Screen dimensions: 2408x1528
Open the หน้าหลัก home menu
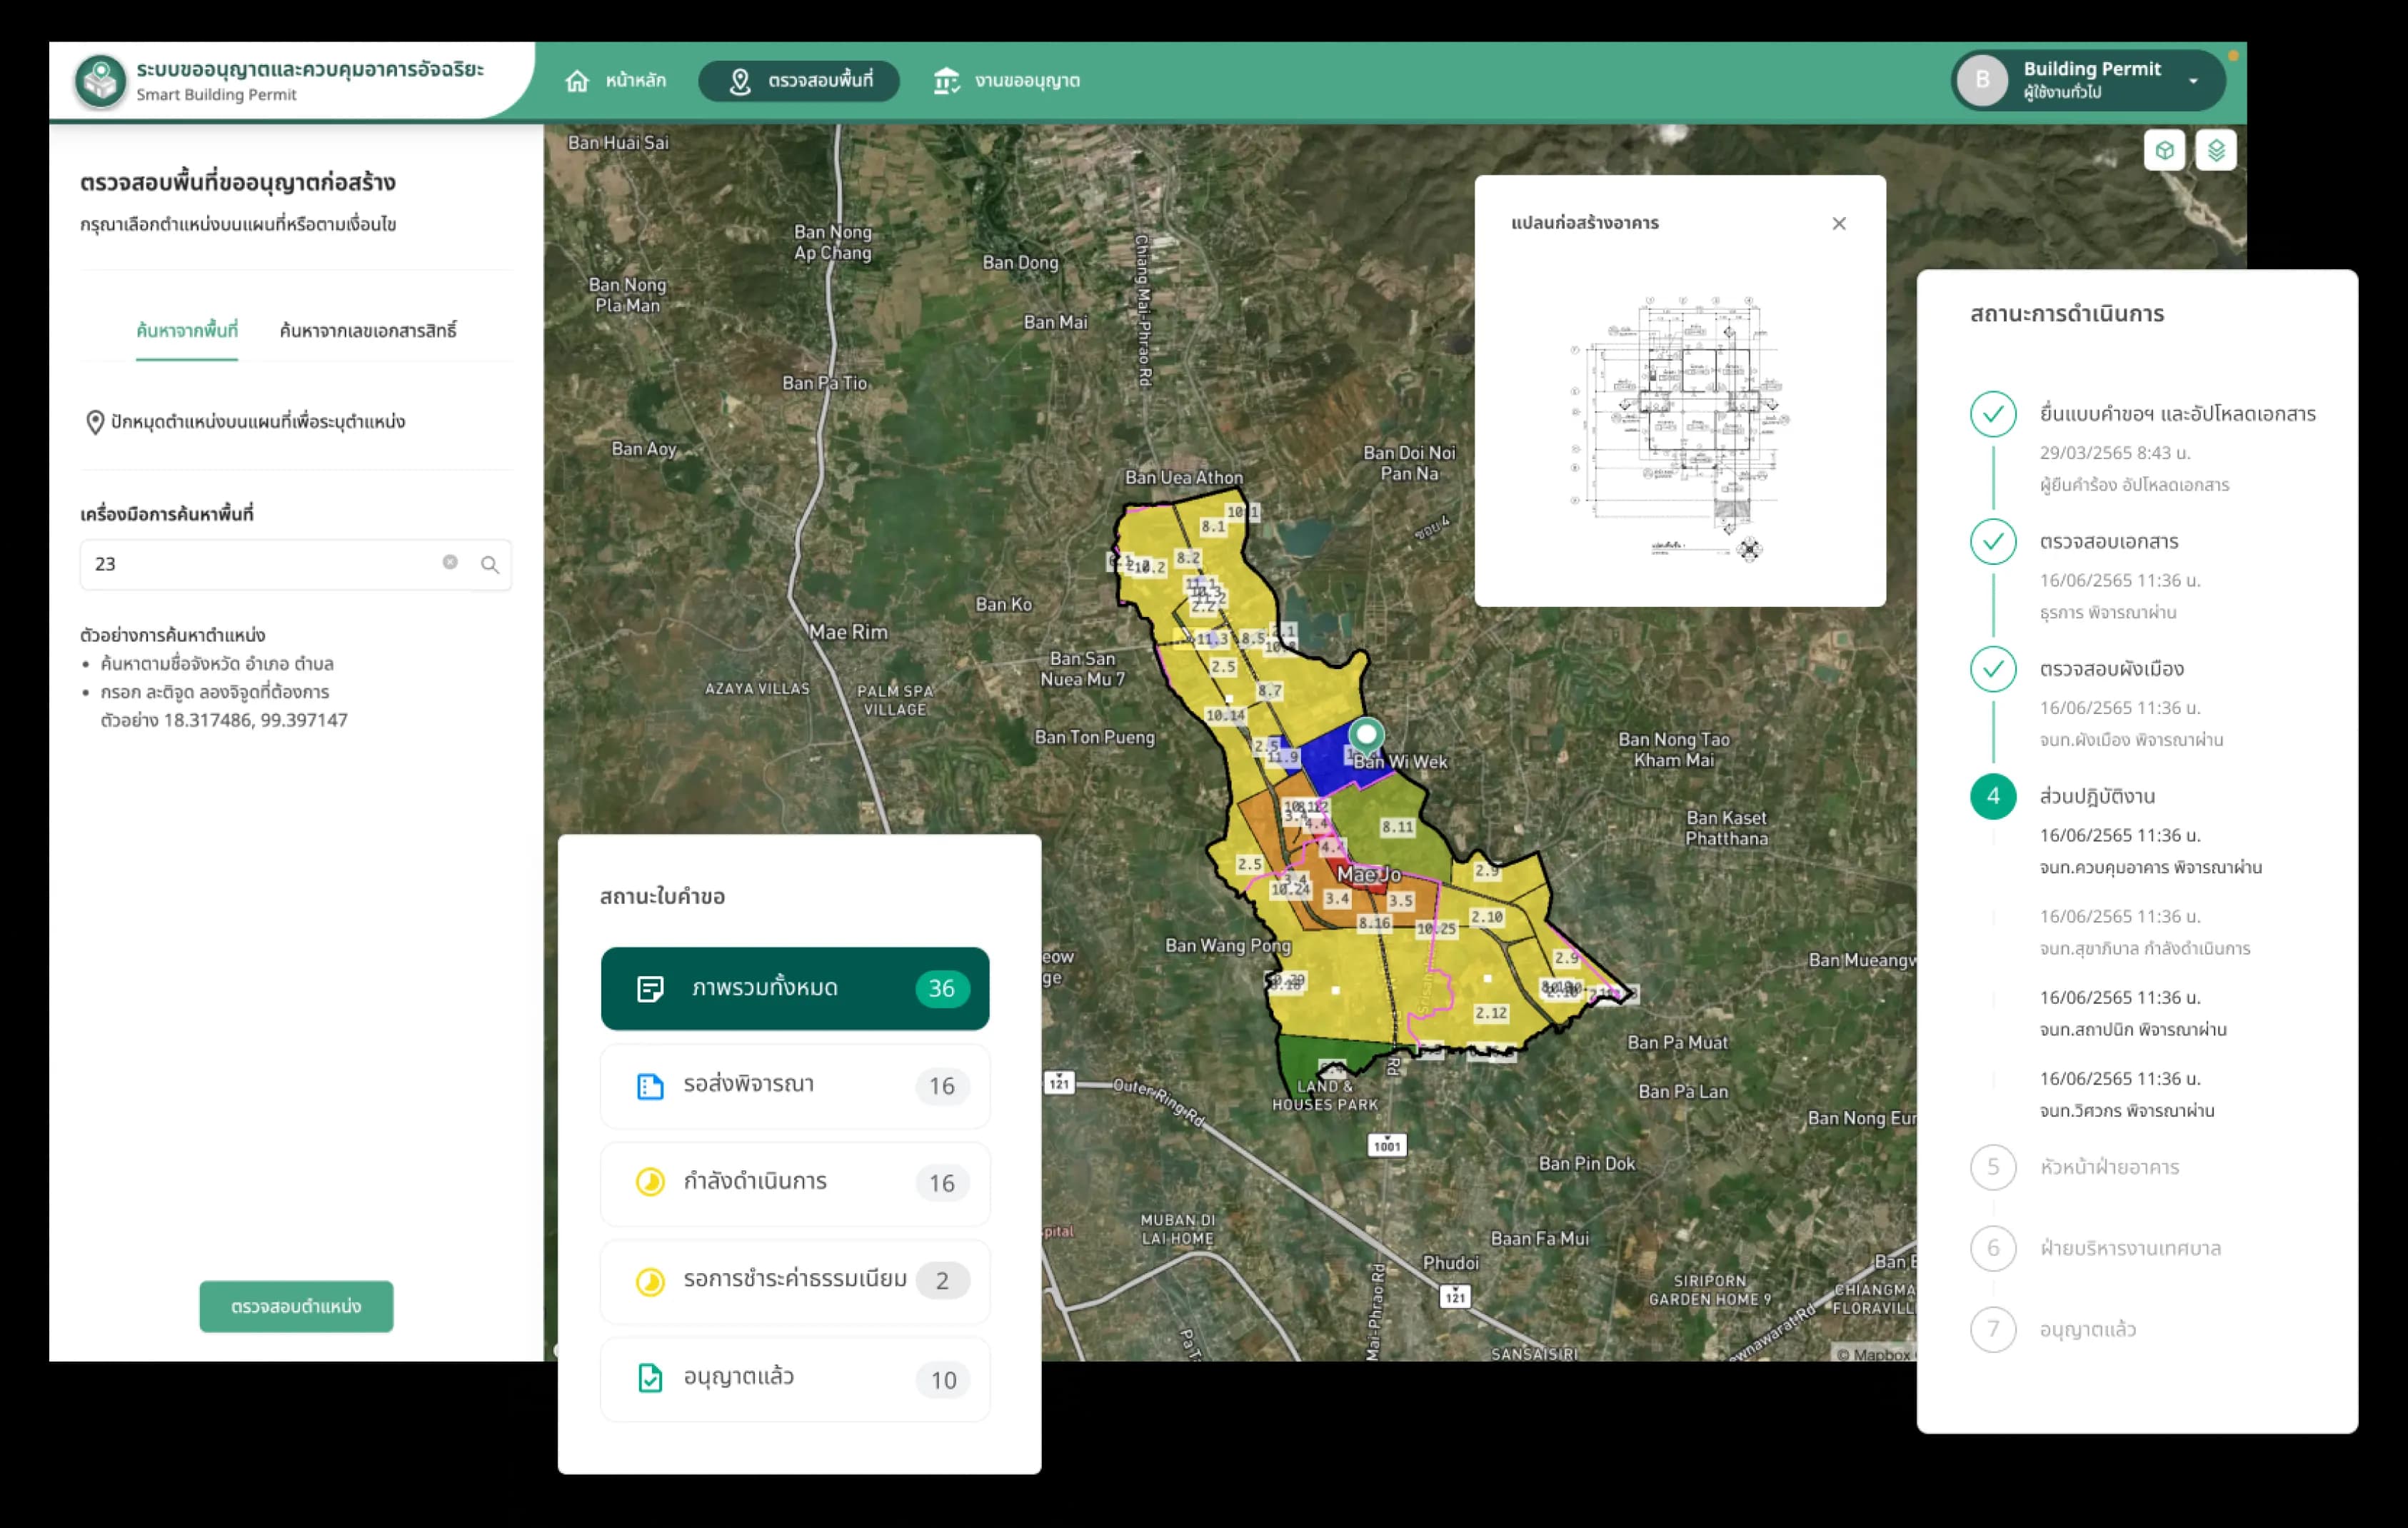point(616,81)
